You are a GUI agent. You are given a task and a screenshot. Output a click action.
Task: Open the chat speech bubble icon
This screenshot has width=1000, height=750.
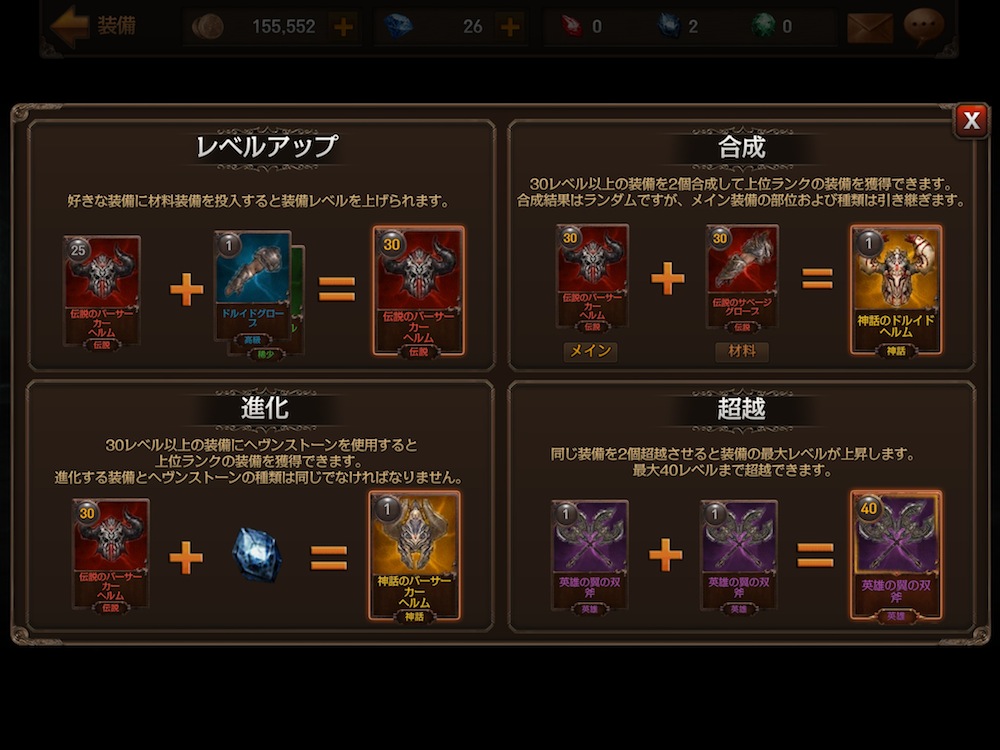point(924,27)
